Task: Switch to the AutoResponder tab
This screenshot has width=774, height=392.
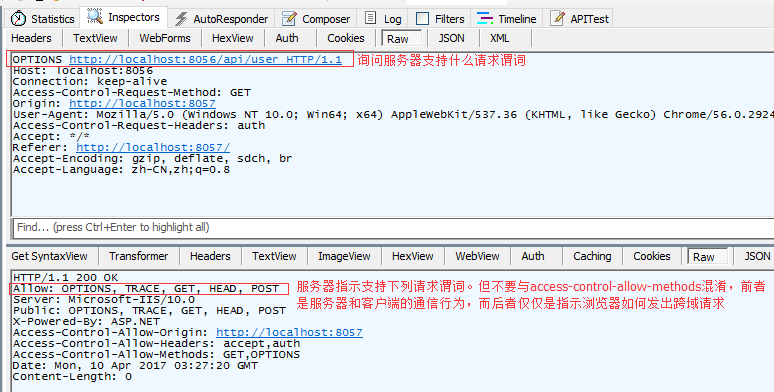Action: [x=222, y=19]
